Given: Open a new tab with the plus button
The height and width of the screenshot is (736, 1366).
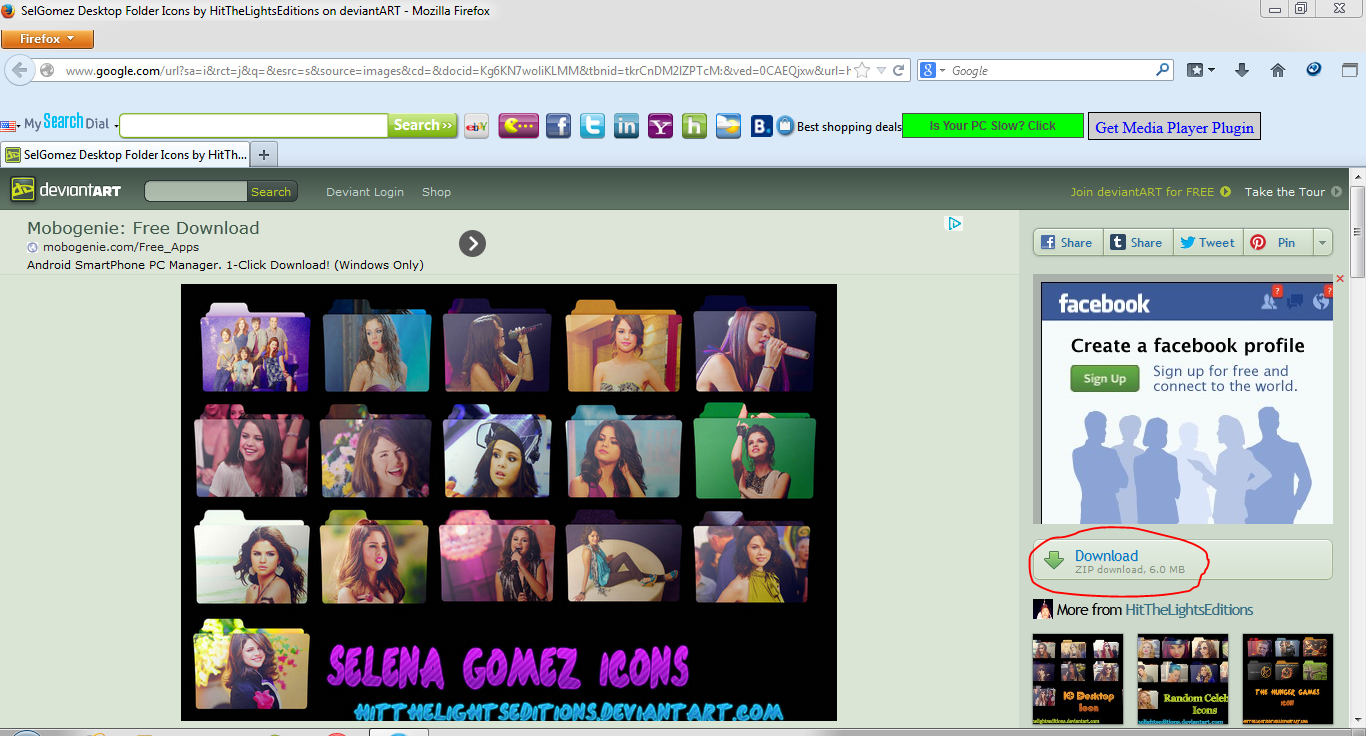Looking at the screenshot, I should pyautogui.click(x=263, y=155).
